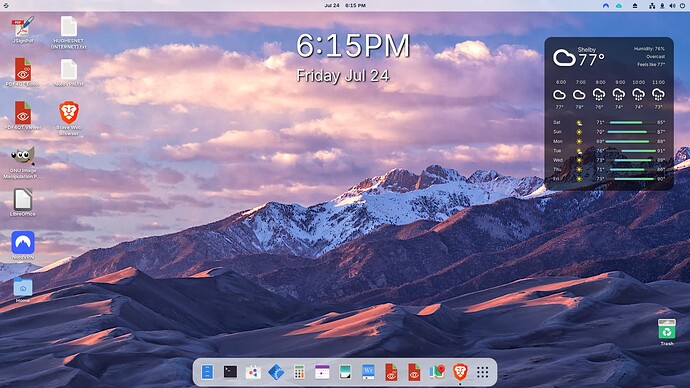The width and height of the screenshot is (690, 388).
Task: Click the 78° temperature under 7:00
Action: [579, 107]
